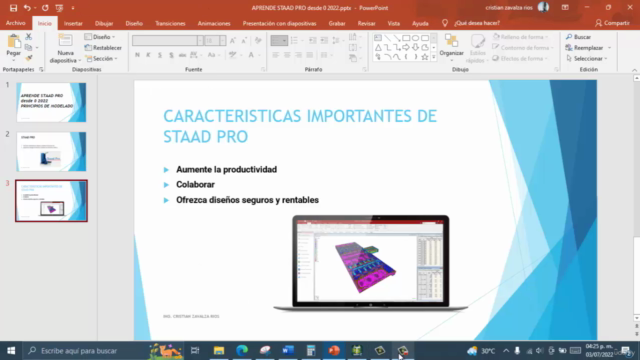The height and width of the screenshot is (360, 640).
Task: Undo the last action
Action: pyautogui.click(x=27, y=8)
